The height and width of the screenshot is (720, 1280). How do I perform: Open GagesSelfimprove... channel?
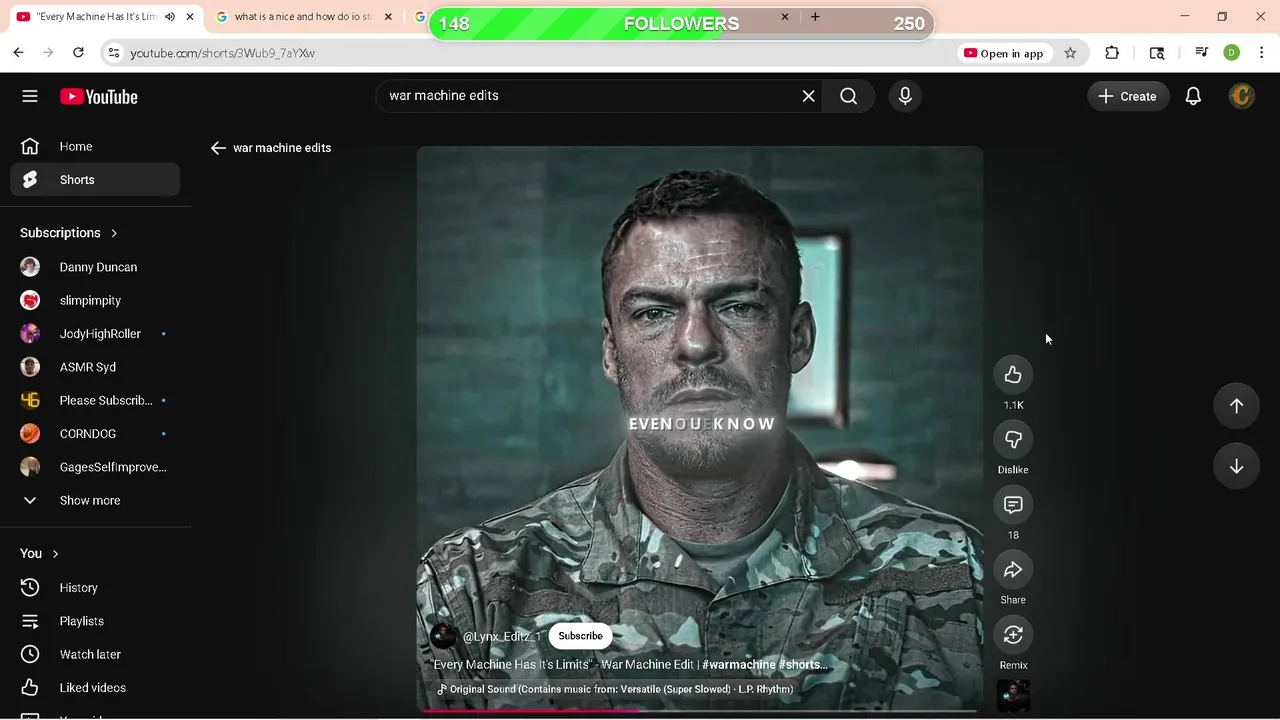click(95, 467)
